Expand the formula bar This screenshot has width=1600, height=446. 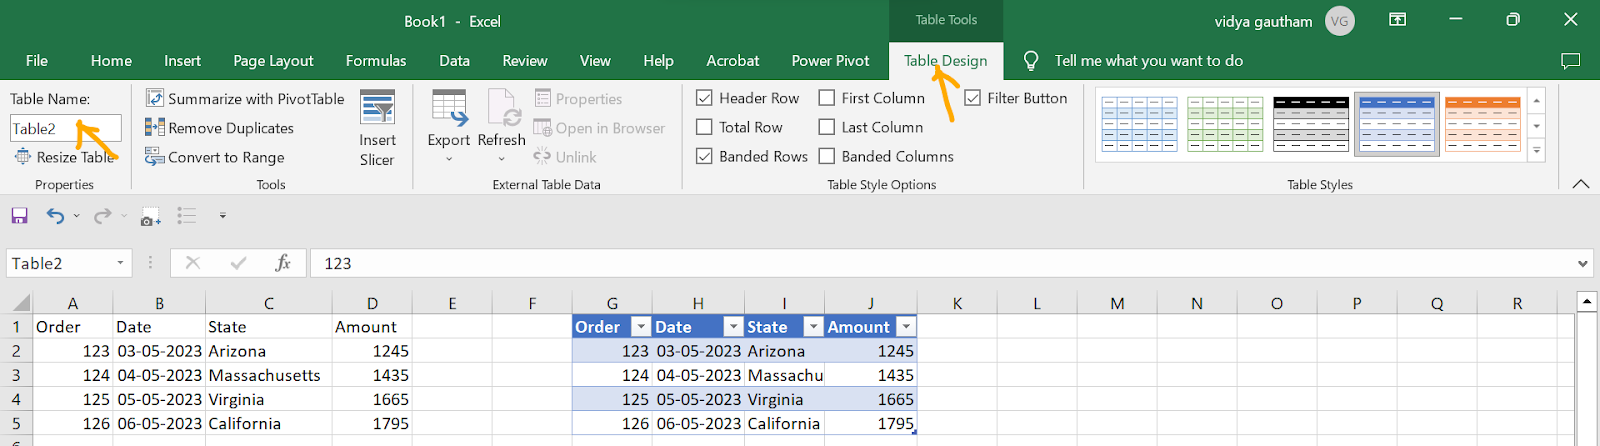click(1583, 263)
